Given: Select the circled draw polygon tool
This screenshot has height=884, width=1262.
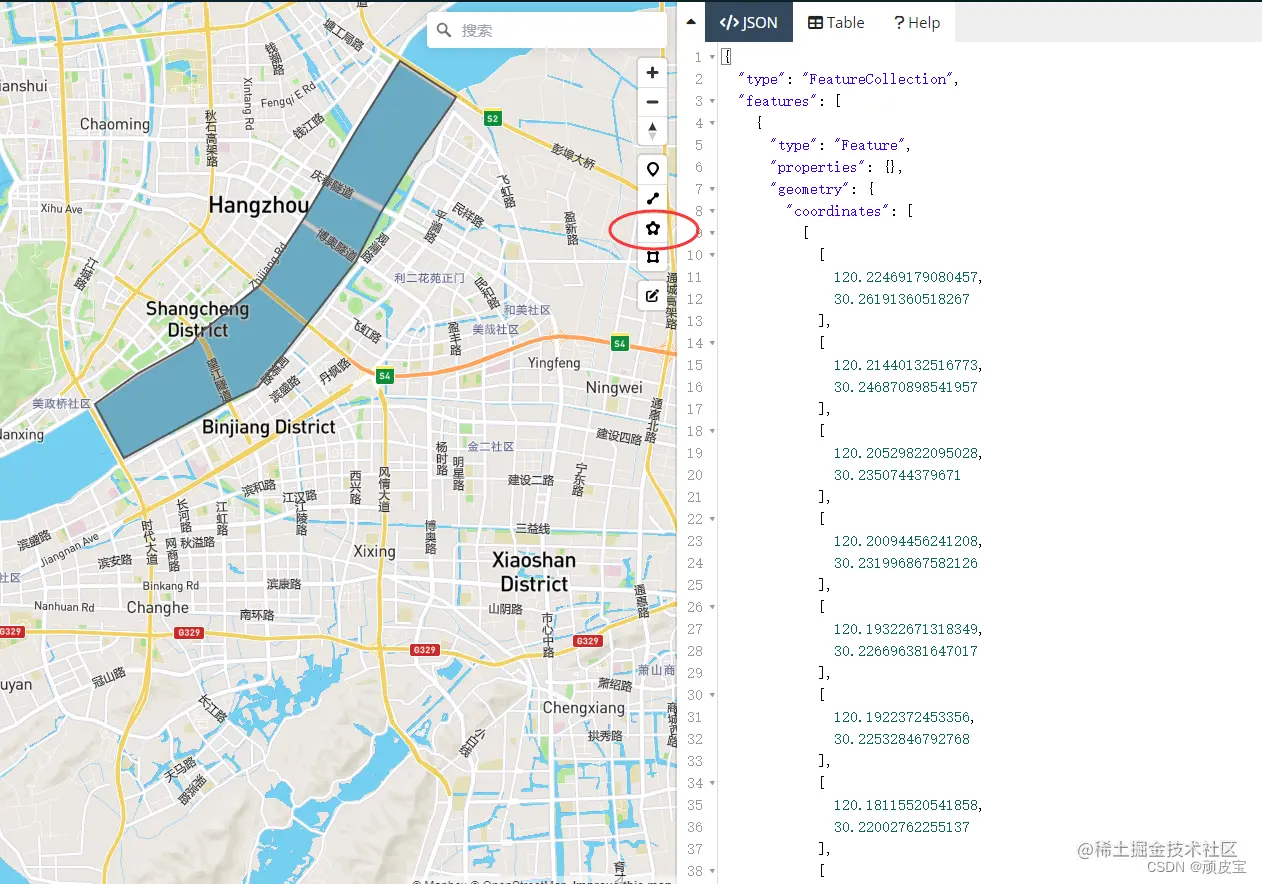Looking at the screenshot, I should point(652,228).
